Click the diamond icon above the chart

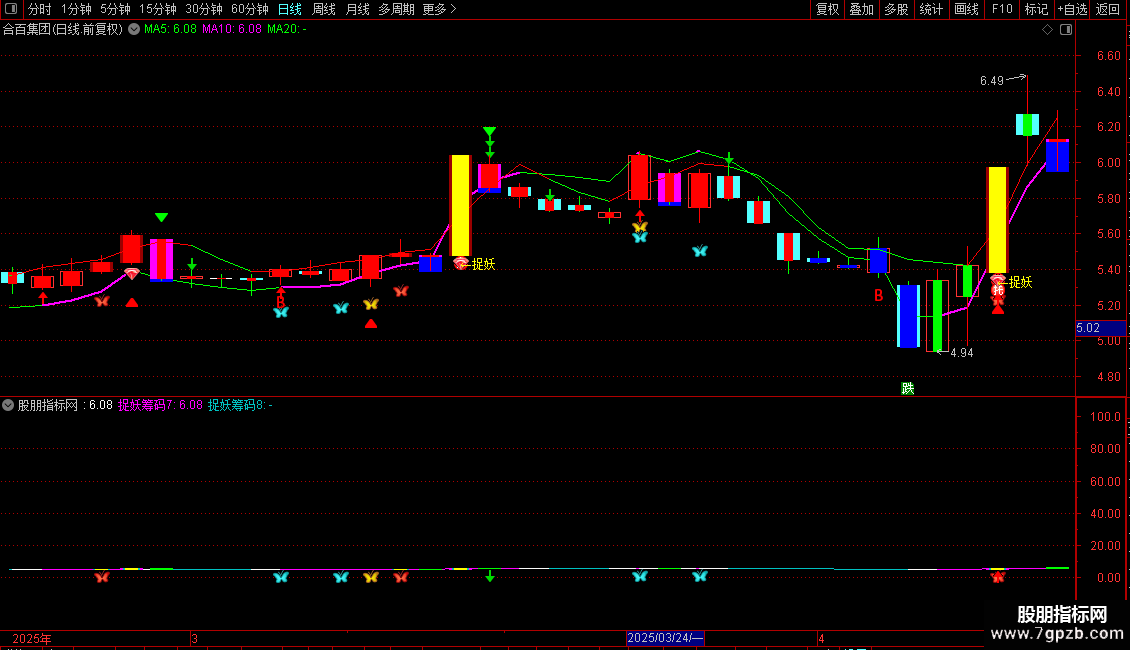[1048, 30]
